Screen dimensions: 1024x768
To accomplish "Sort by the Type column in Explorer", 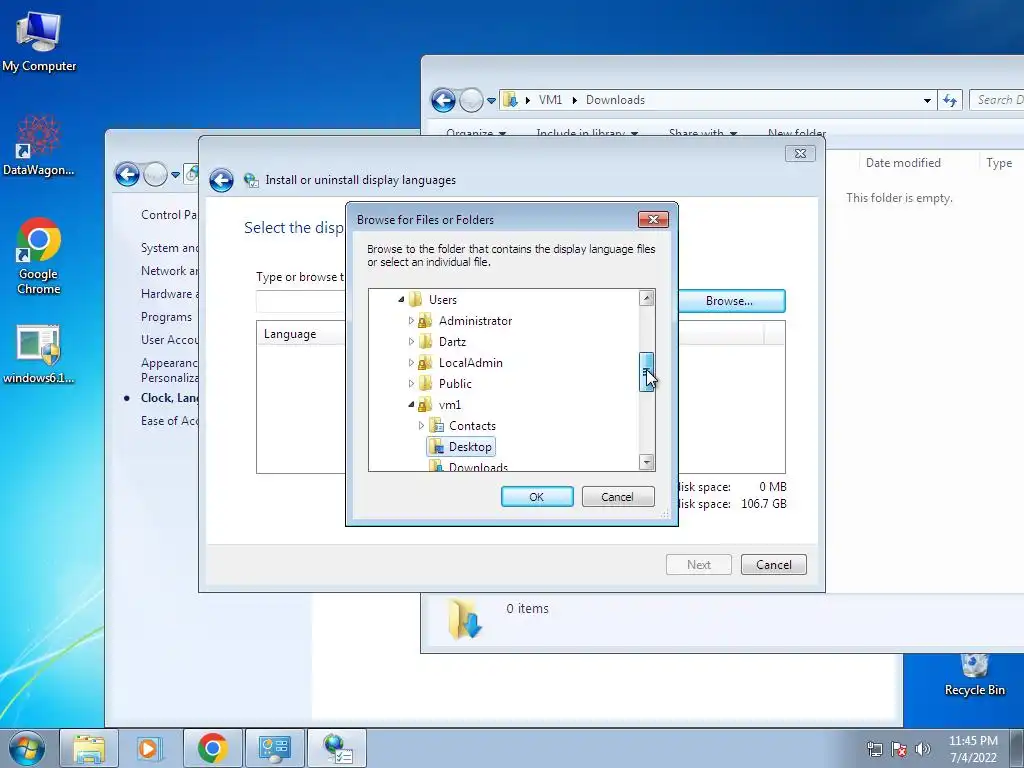I will 999,163.
